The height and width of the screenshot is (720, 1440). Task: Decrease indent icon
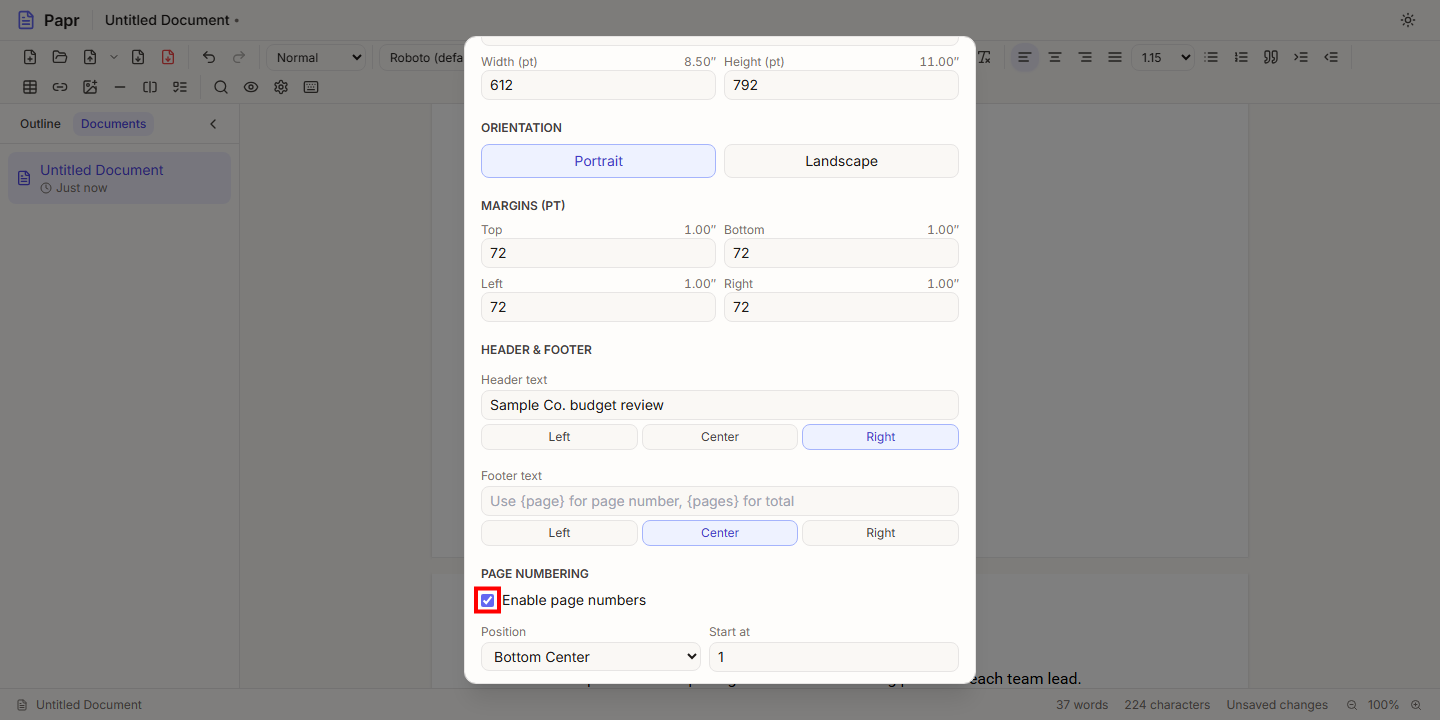click(1331, 57)
